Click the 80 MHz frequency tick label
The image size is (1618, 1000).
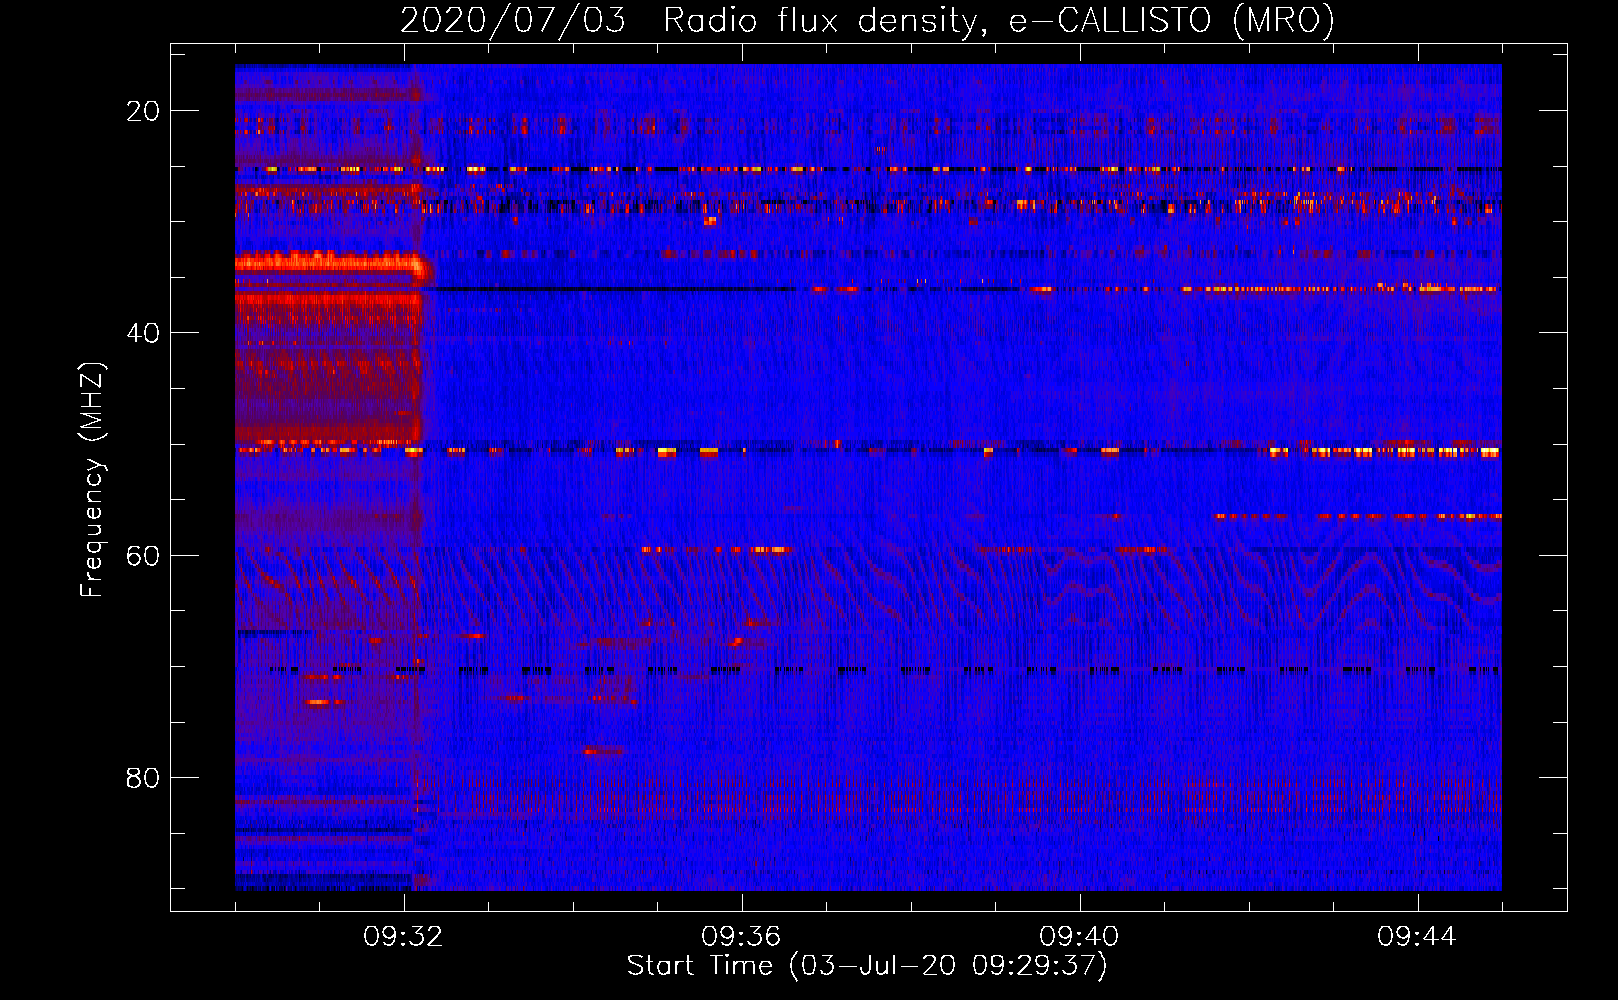(143, 777)
